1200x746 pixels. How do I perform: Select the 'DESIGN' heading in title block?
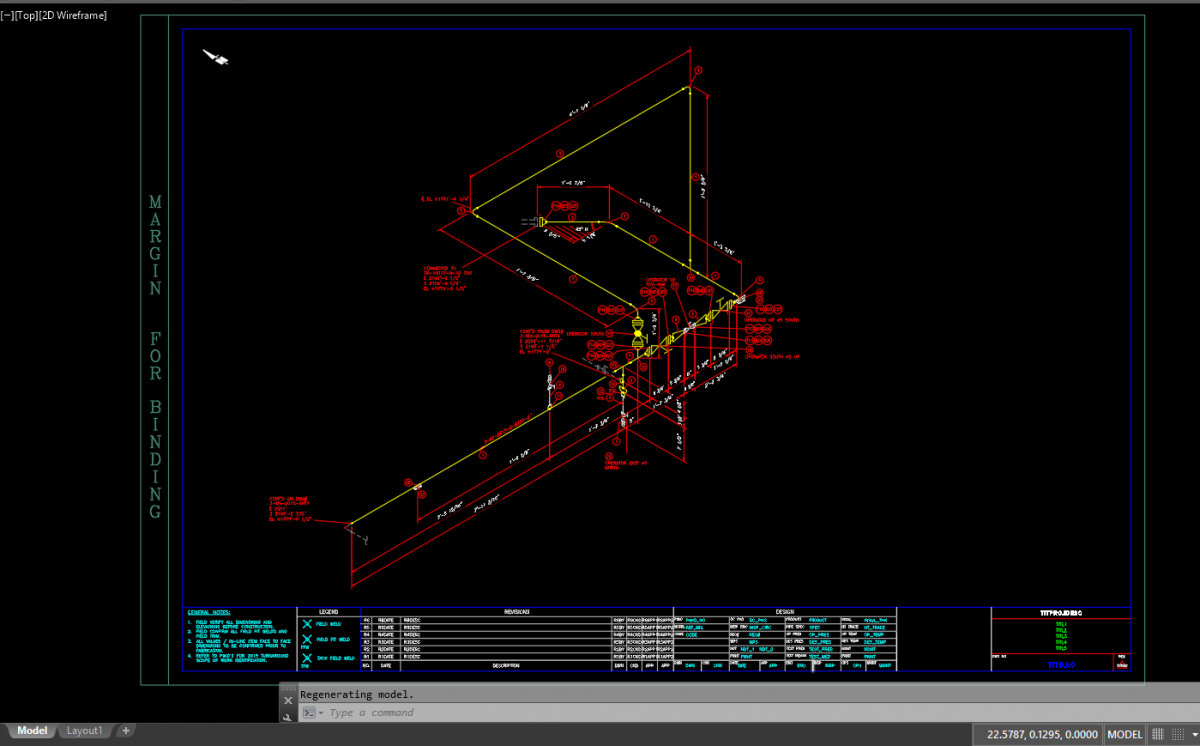pos(784,612)
